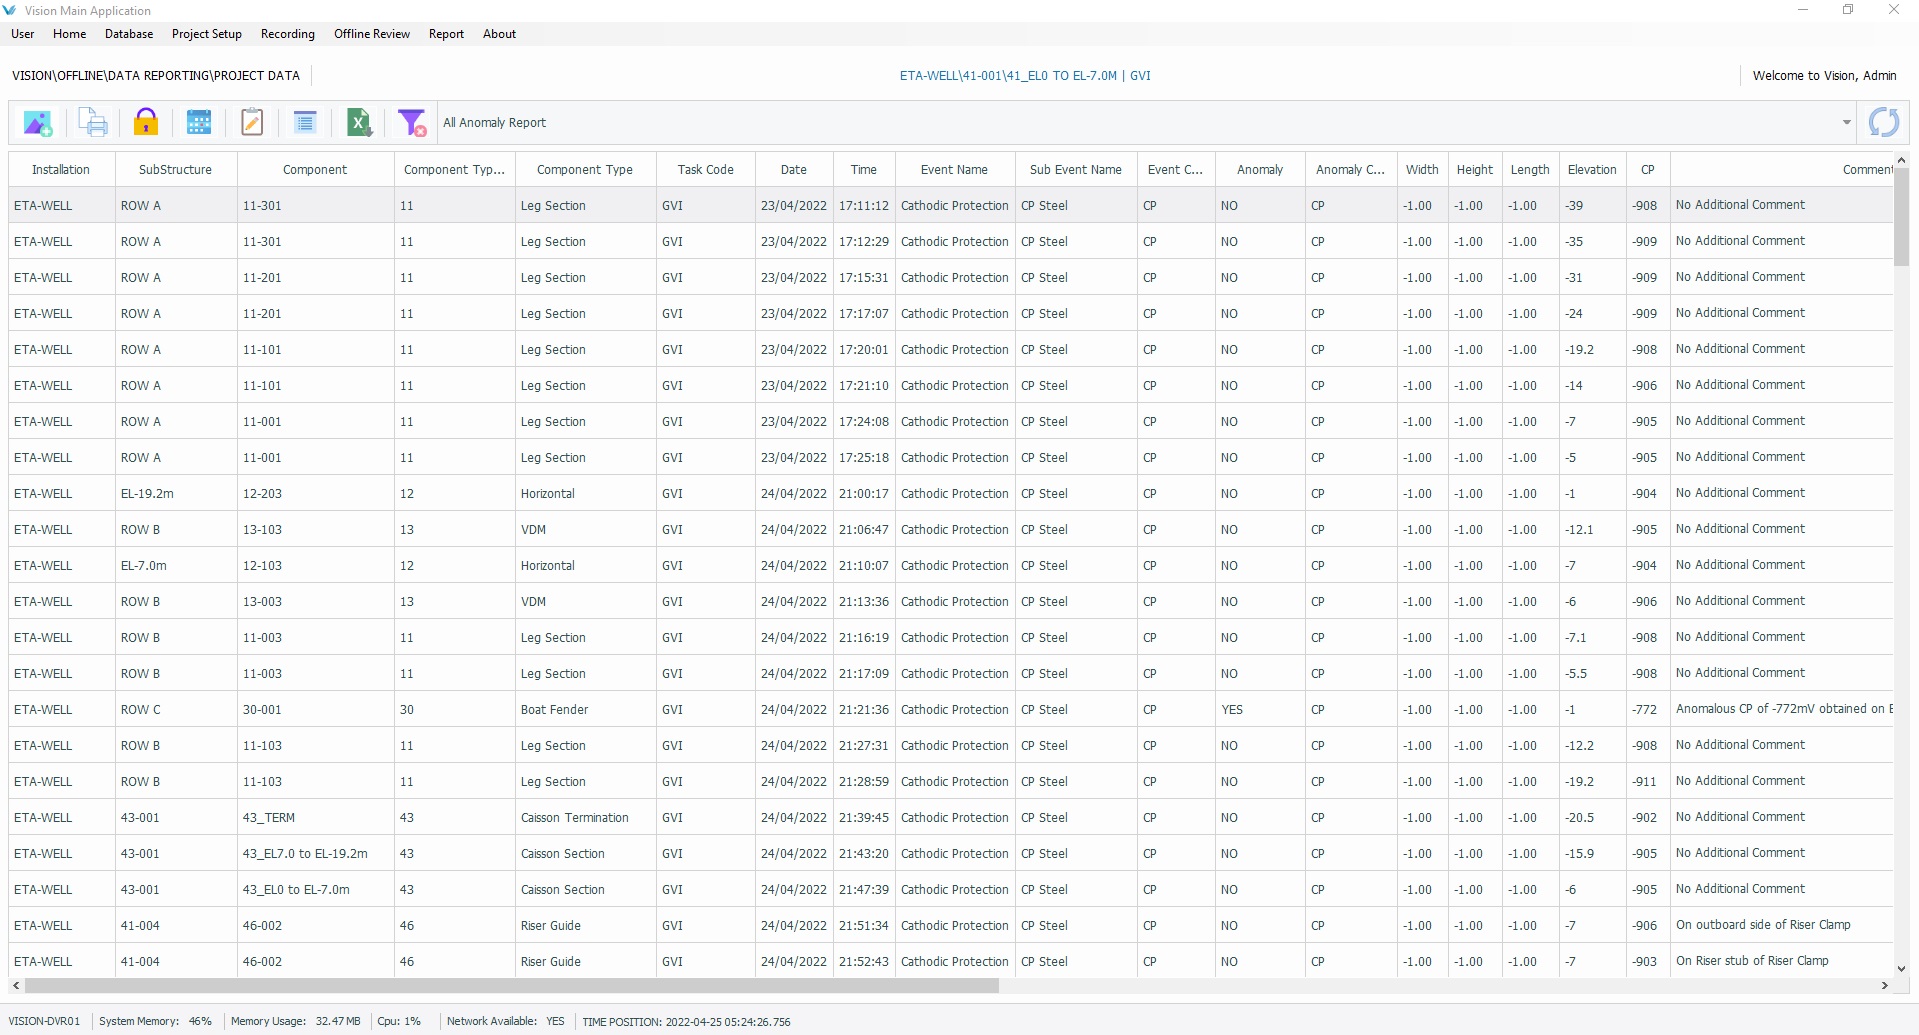The width and height of the screenshot is (1919, 1035).
Task: Click the vertical scrollbar down arrow
Action: coord(1901,968)
